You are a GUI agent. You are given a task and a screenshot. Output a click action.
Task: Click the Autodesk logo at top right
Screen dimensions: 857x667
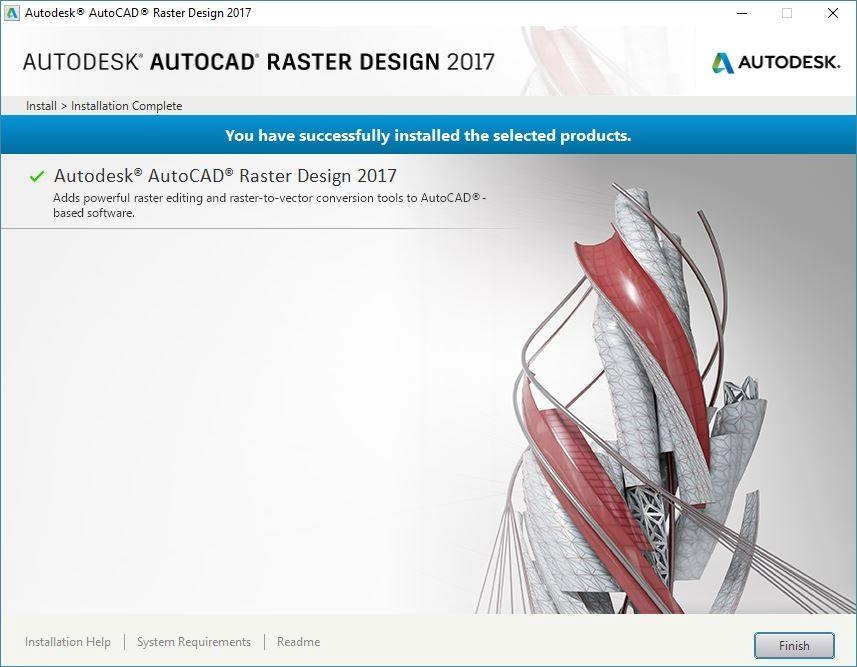[775, 62]
